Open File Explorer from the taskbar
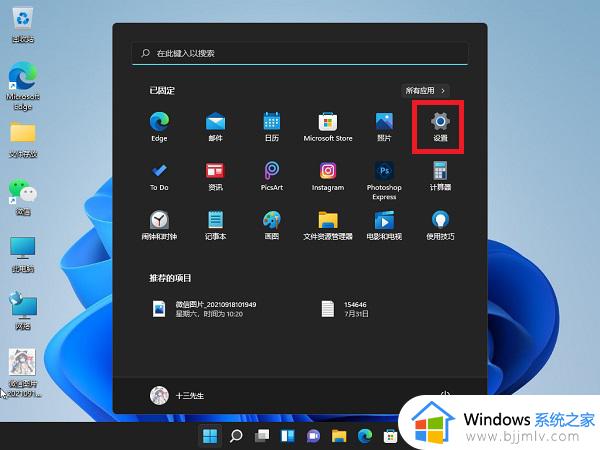 click(x=339, y=436)
